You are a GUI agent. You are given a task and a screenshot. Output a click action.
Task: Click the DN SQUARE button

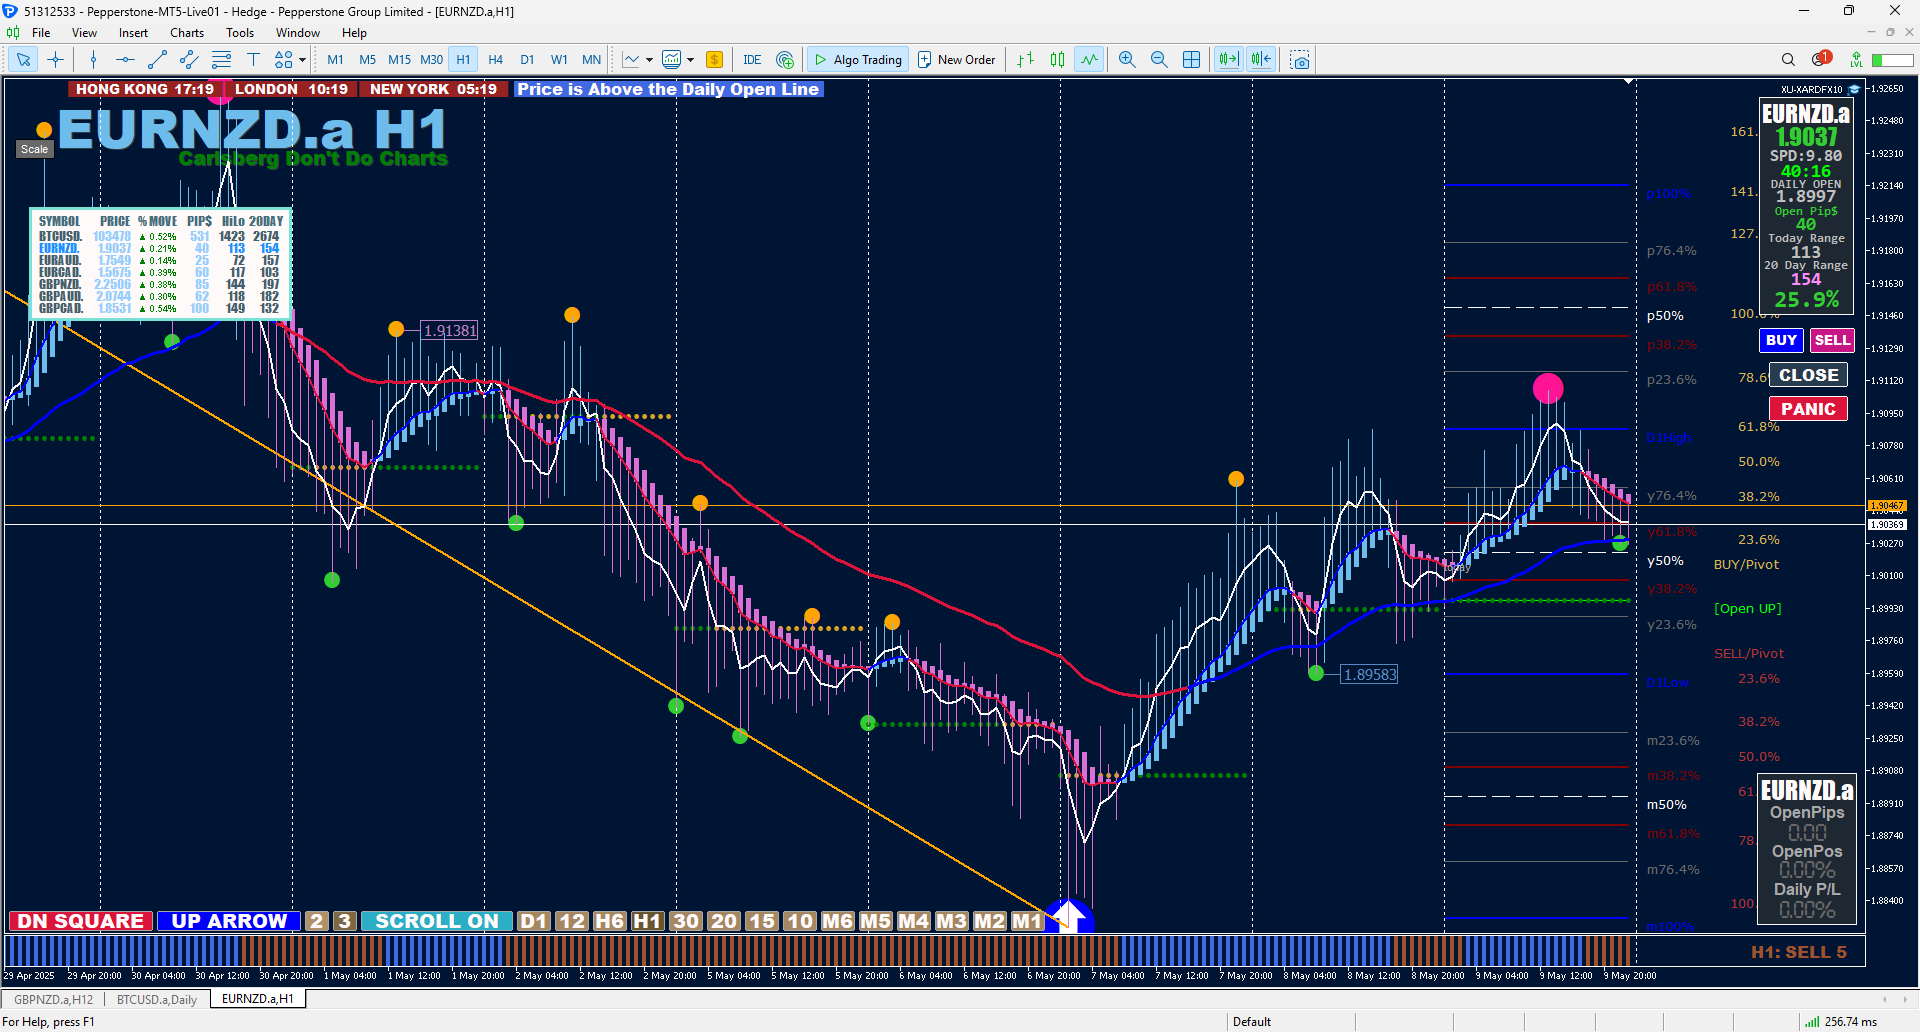(81, 921)
